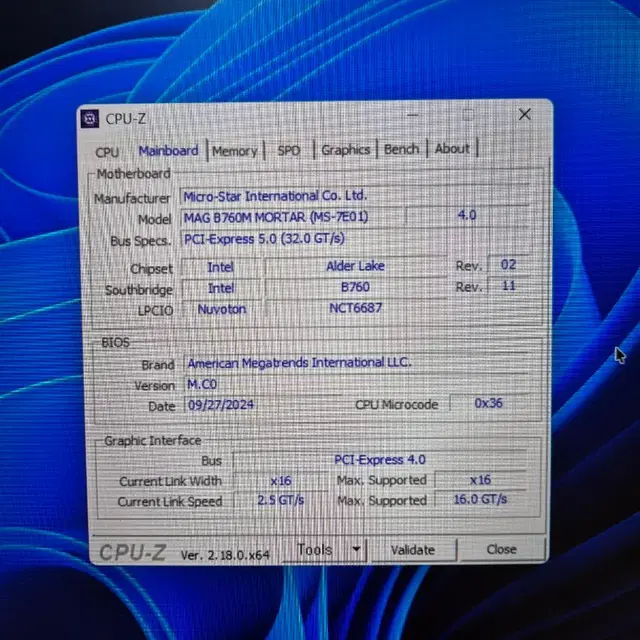The height and width of the screenshot is (640, 640).
Task: Click the CPU-Z logo in bottom bar
Action: click(133, 553)
